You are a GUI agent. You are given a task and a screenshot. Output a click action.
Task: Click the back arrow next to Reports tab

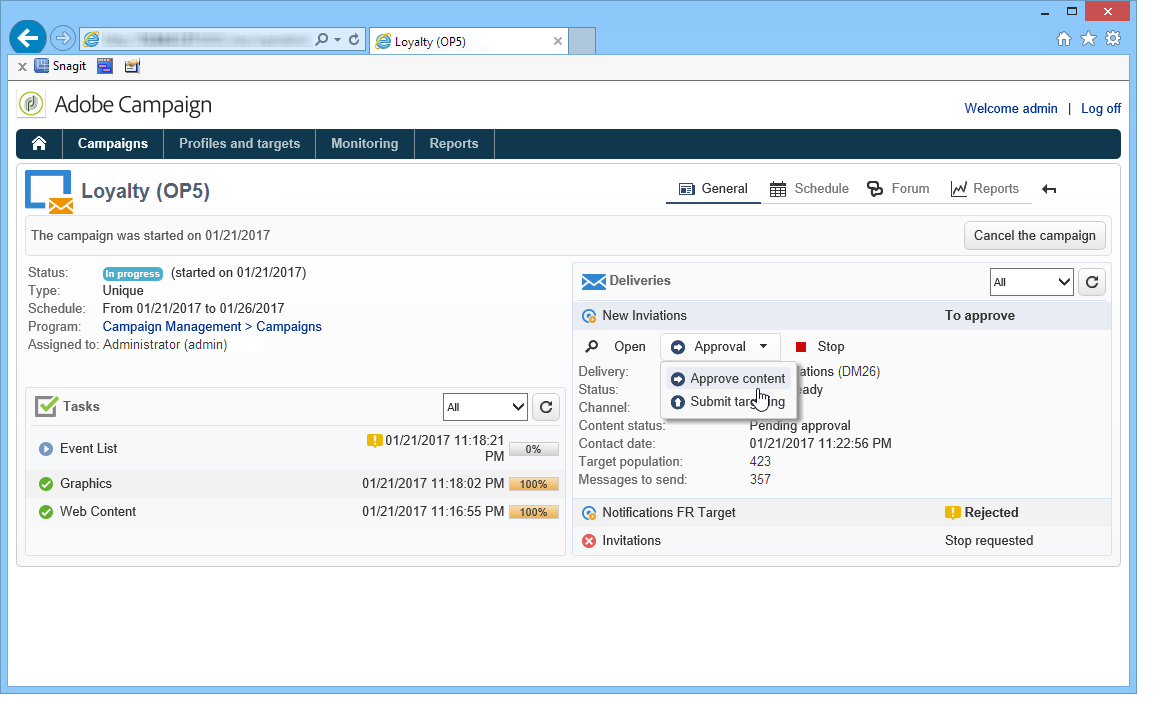tap(1049, 189)
